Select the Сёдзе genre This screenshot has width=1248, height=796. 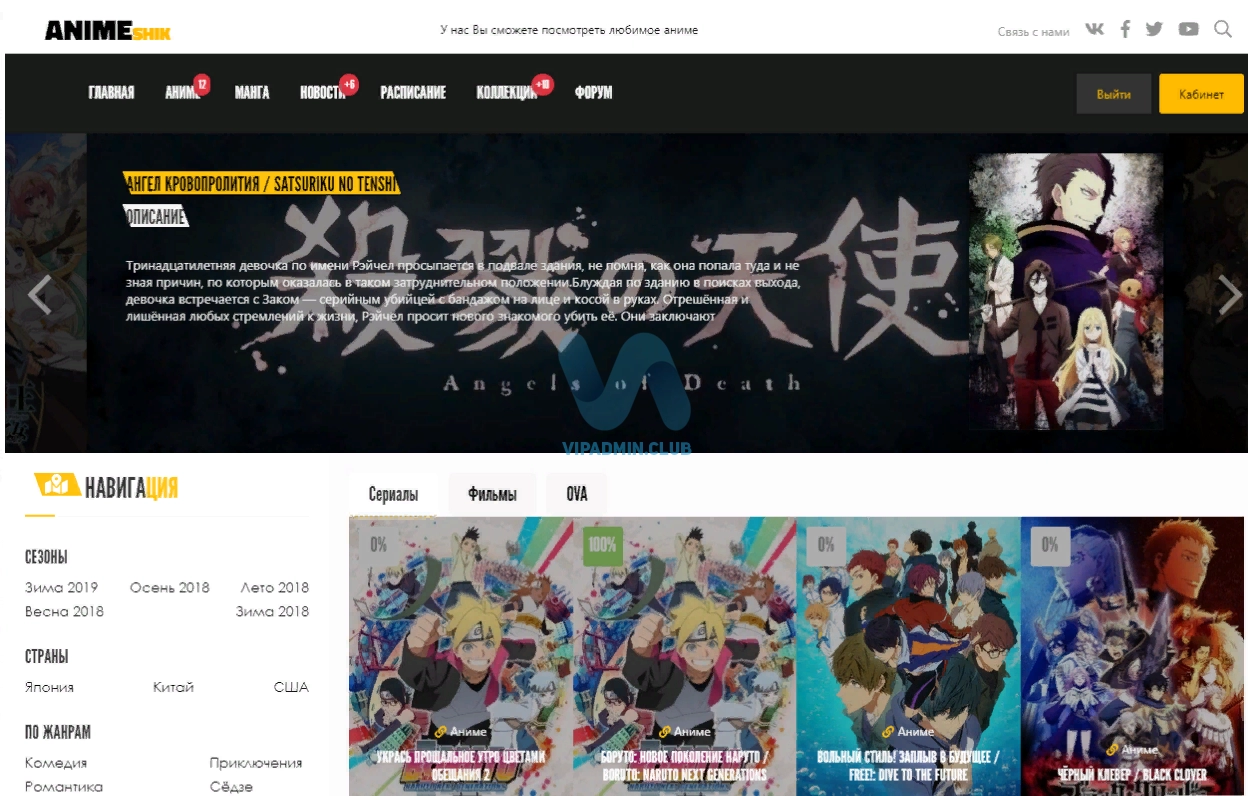[x=231, y=788]
